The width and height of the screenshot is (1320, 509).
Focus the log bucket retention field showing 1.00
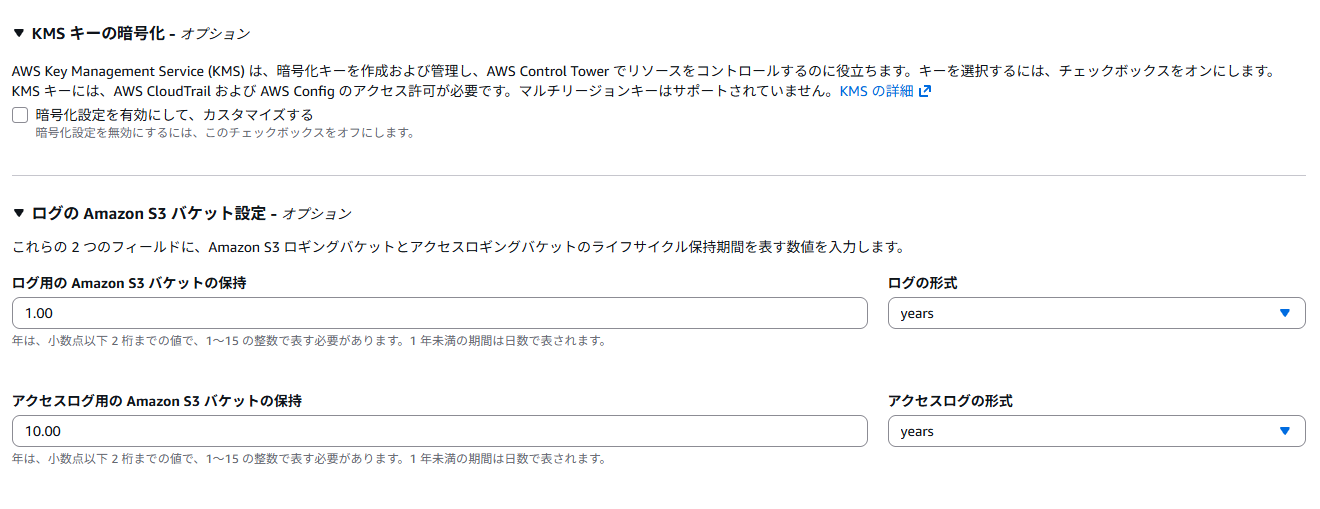[x=439, y=313]
